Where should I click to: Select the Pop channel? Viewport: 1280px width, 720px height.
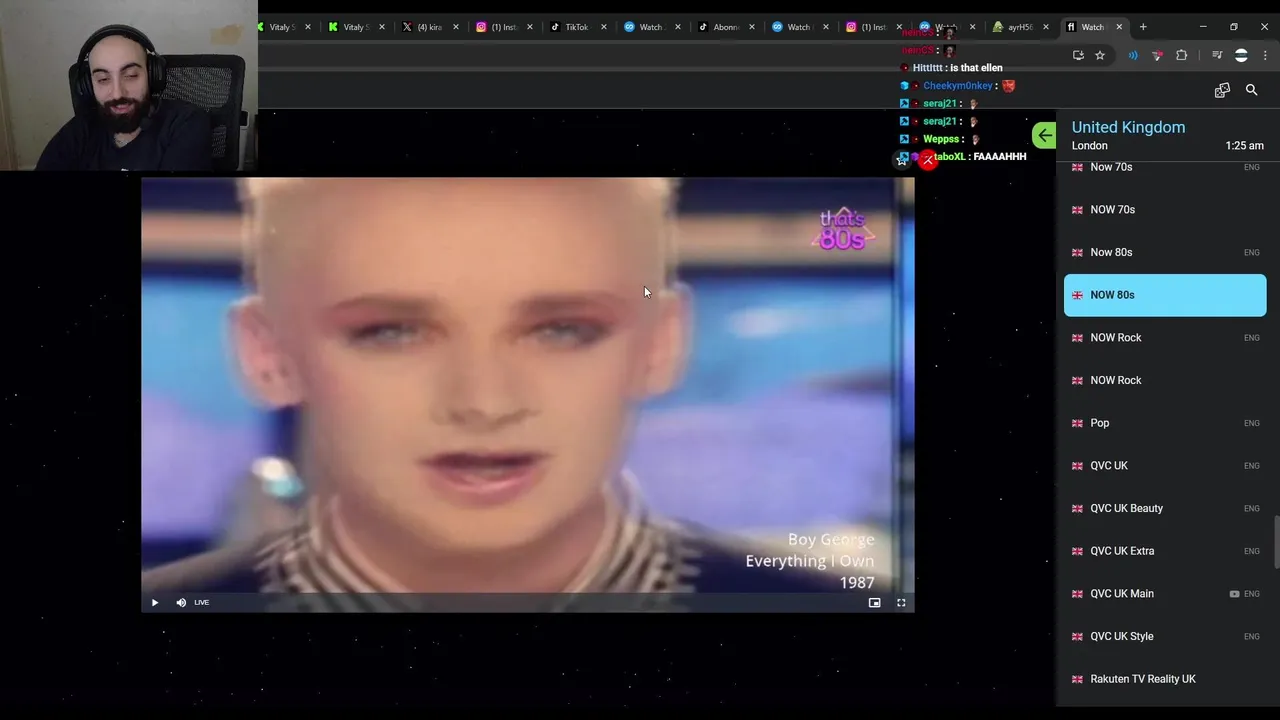pyautogui.click(x=1165, y=423)
